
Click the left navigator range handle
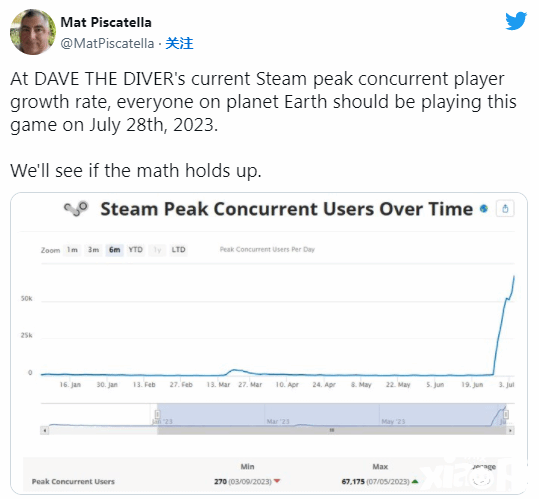(x=157, y=414)
